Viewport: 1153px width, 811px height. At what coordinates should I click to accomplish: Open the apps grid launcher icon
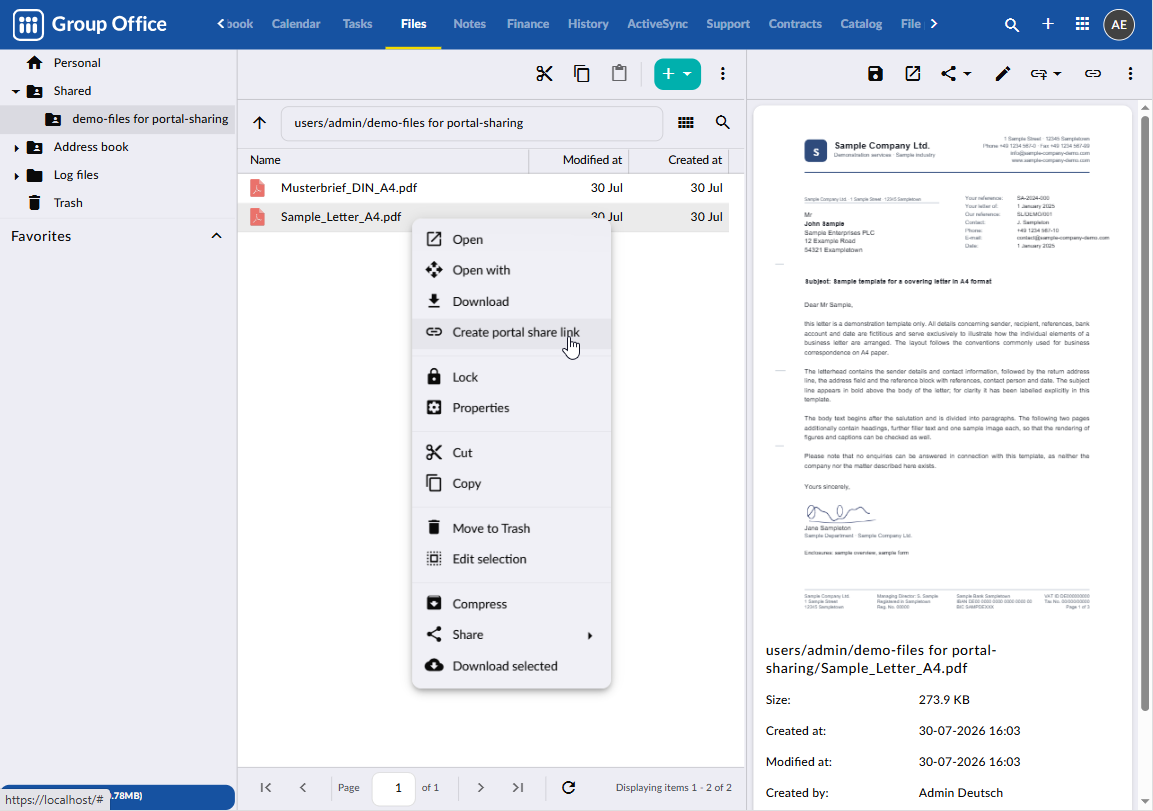click(x=1082, y=24)
